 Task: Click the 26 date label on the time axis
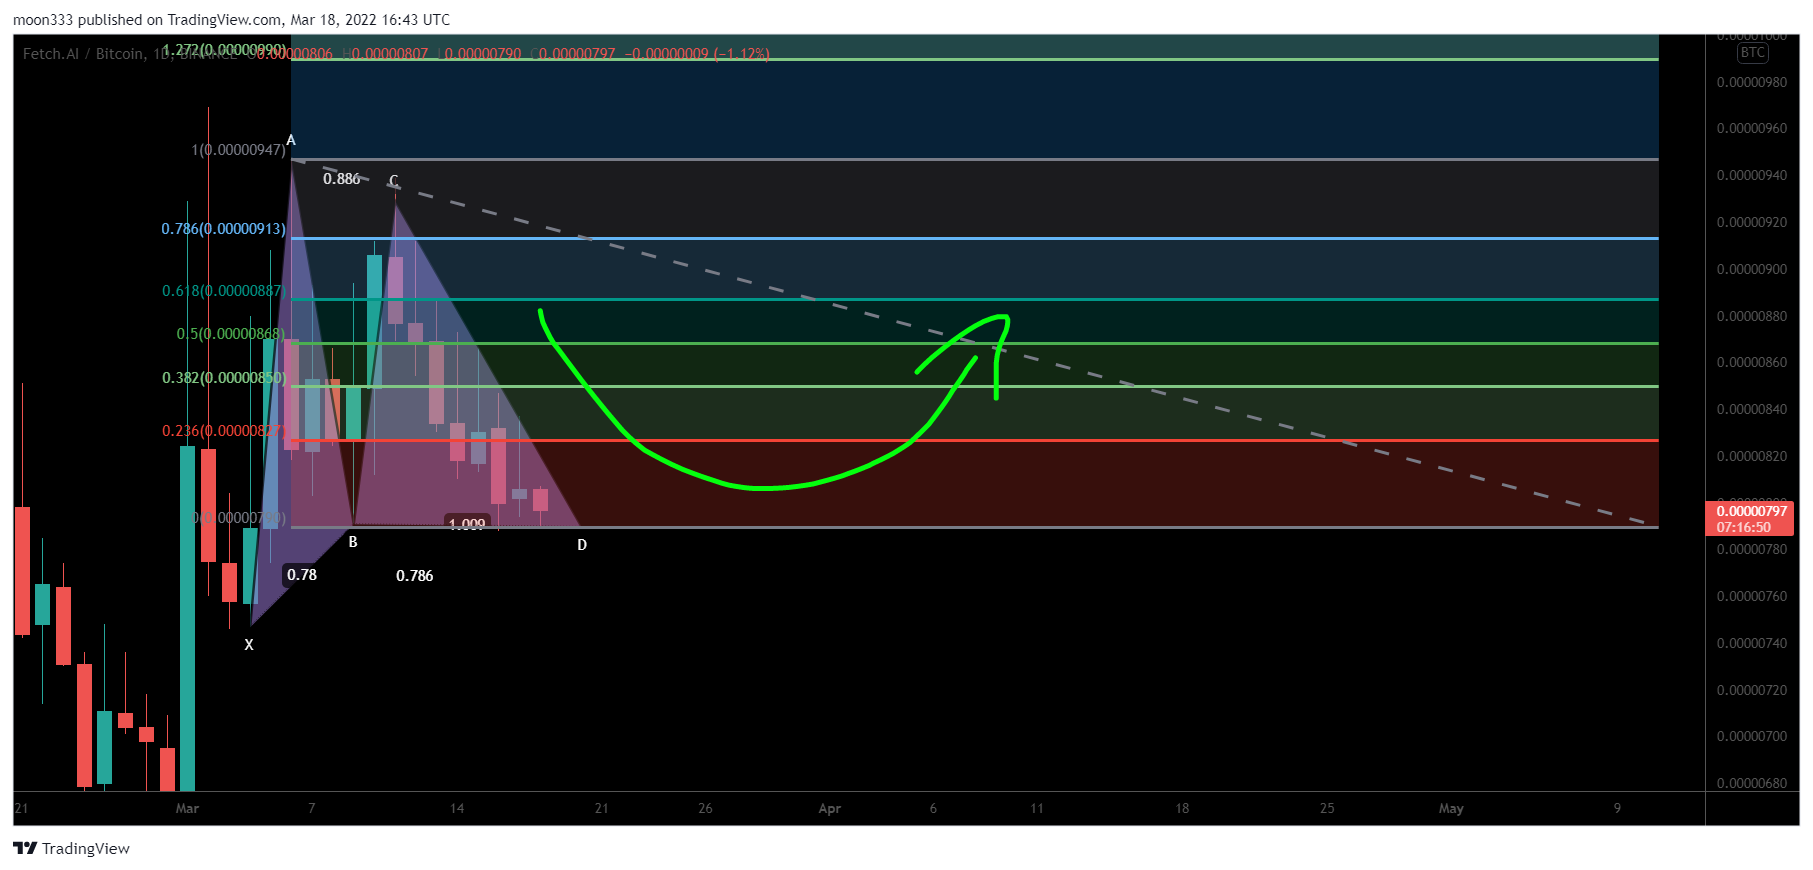pyautogui.click(x=705, y=808)
